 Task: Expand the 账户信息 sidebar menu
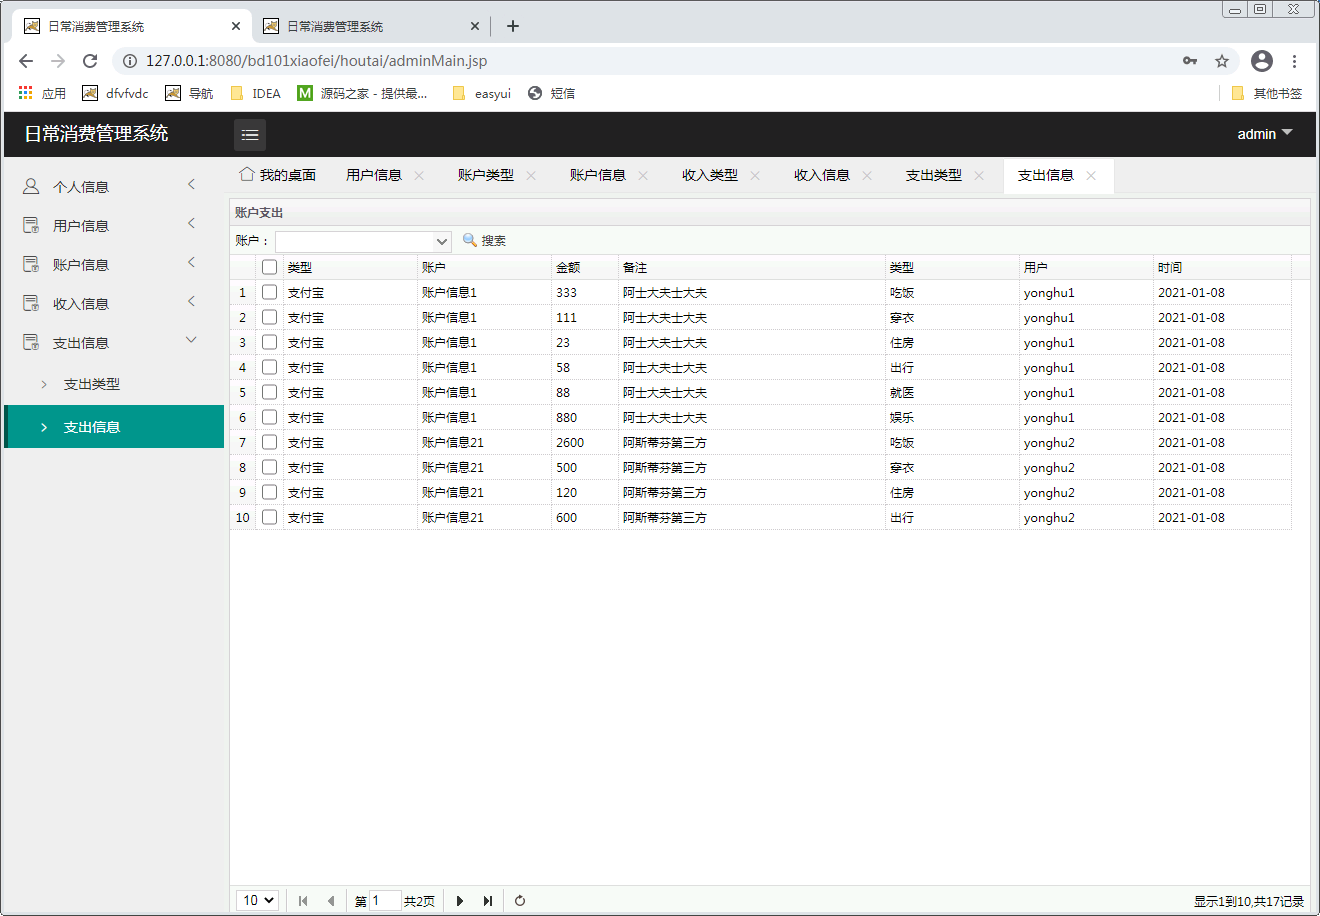pos(192,262)
